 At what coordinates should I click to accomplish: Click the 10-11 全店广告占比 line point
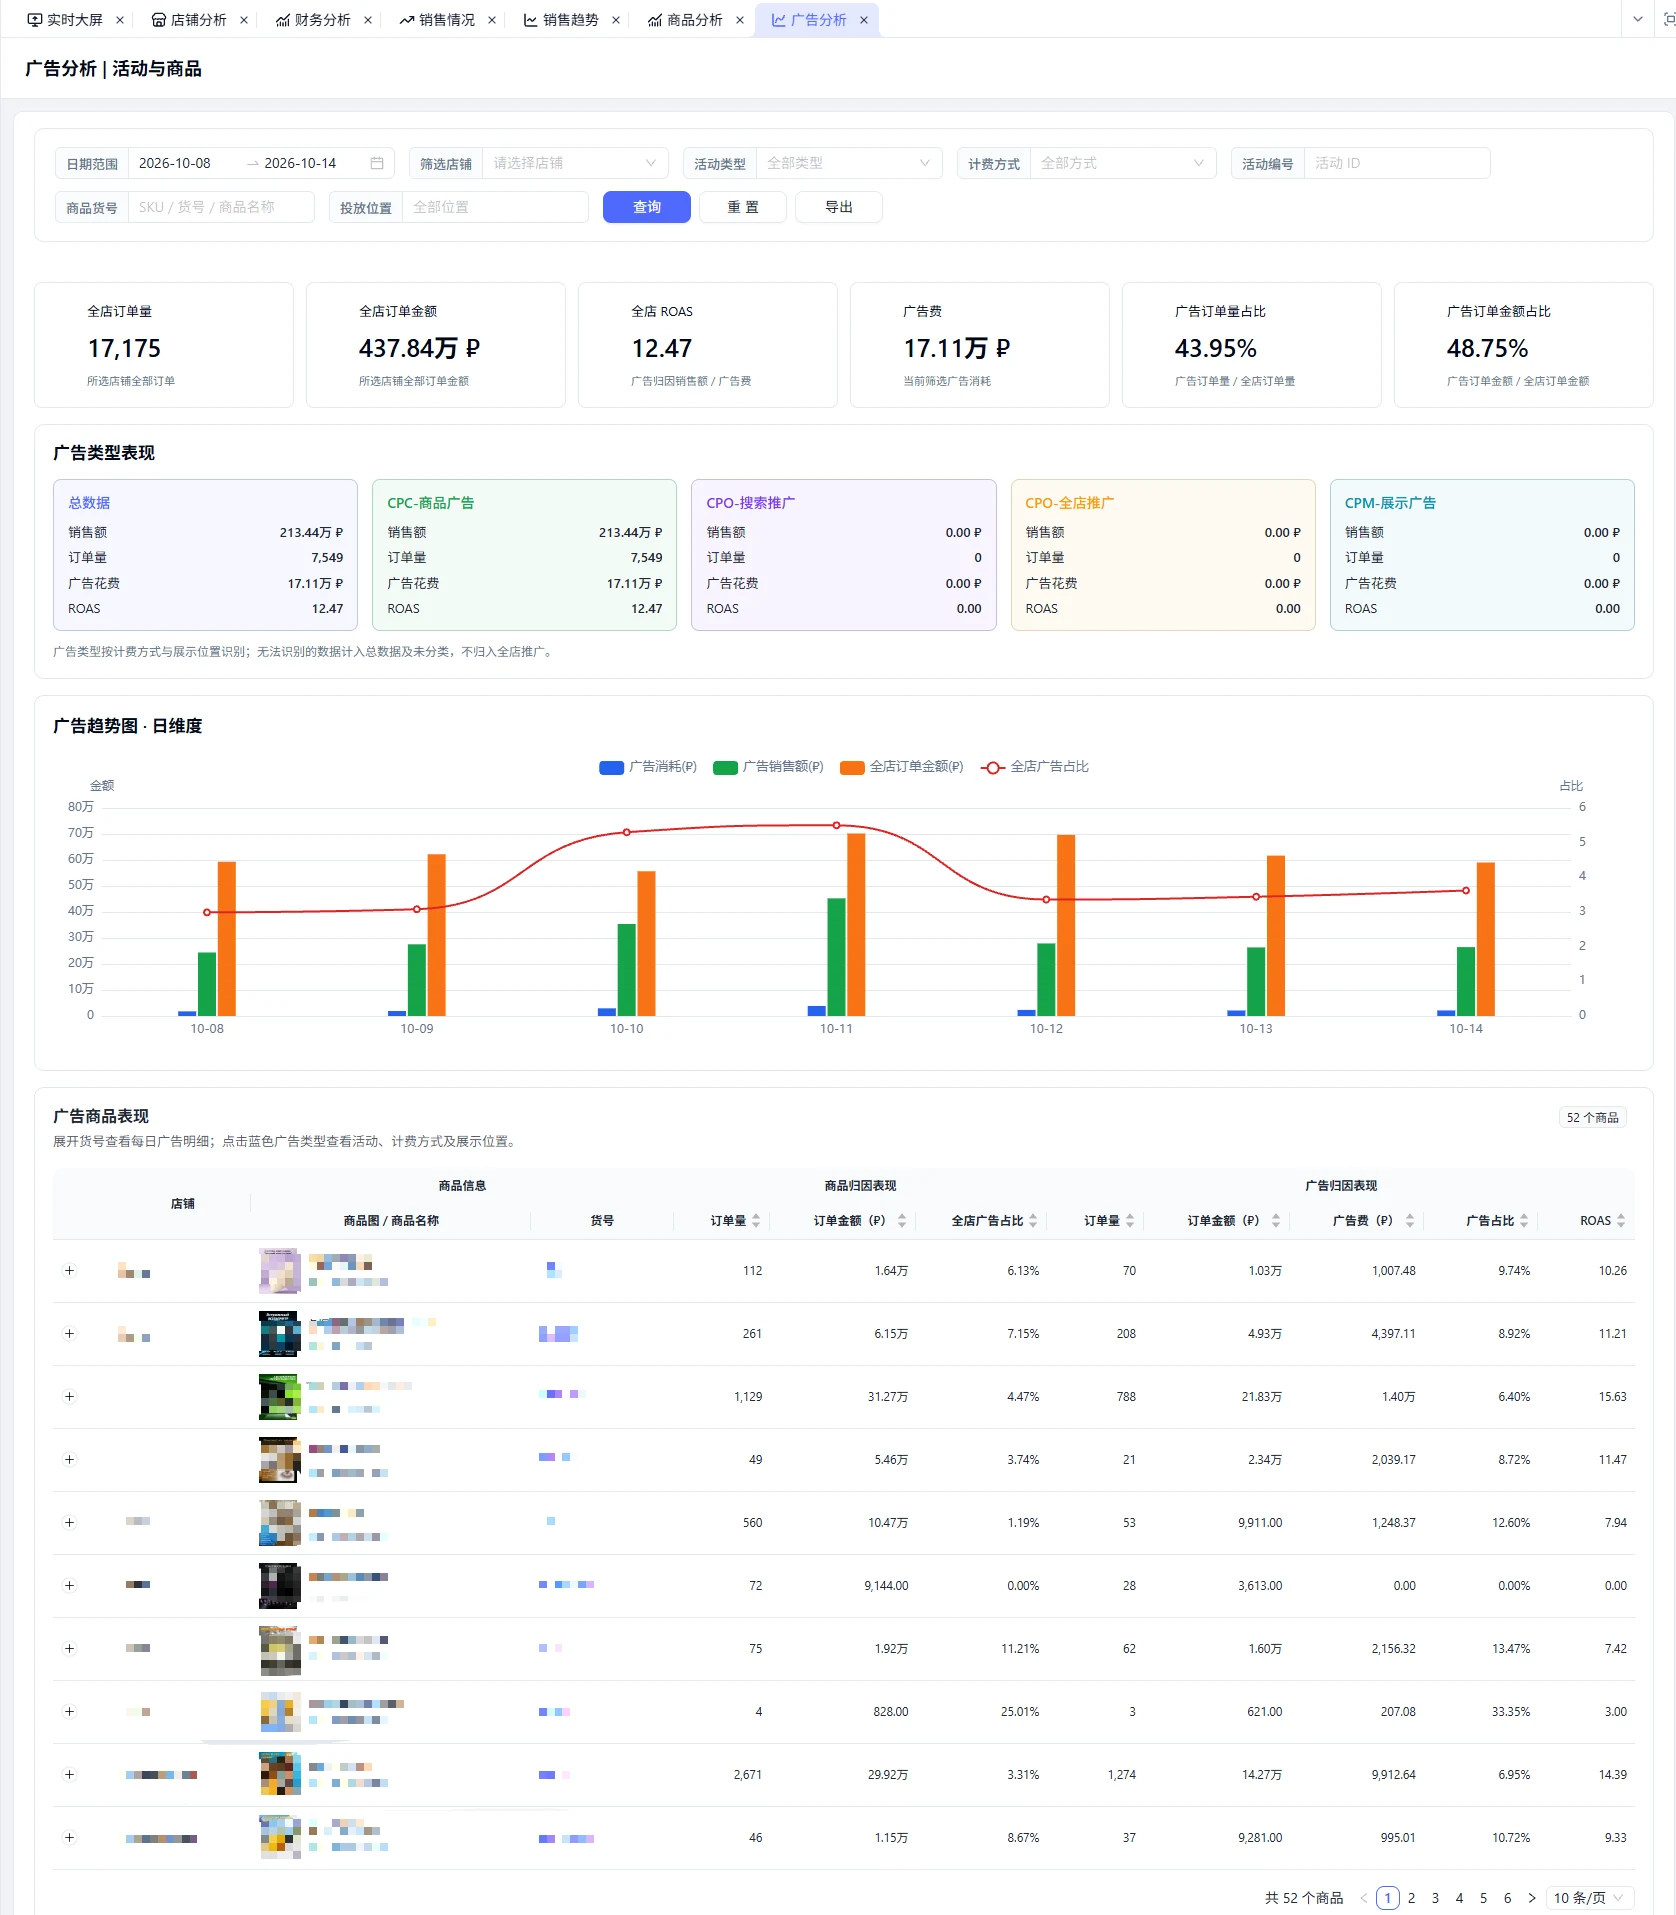(837, 826)
